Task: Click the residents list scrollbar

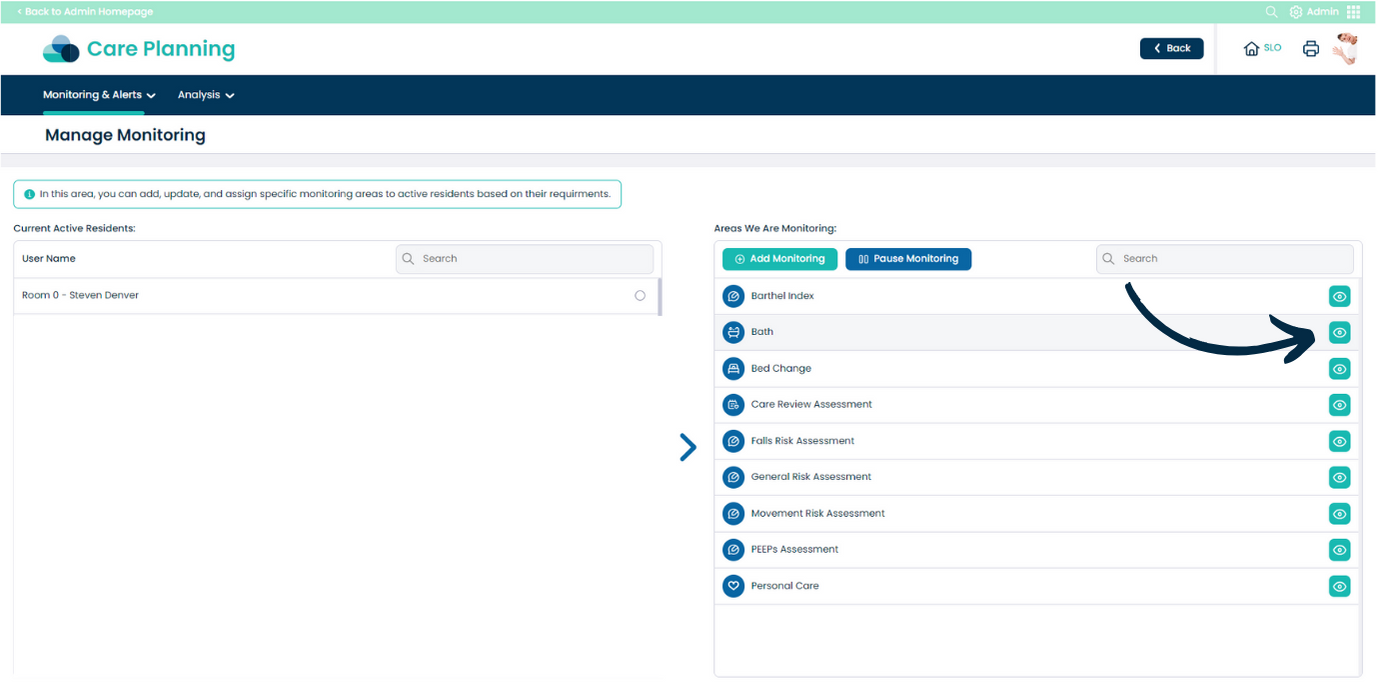Action: point(659,296)
